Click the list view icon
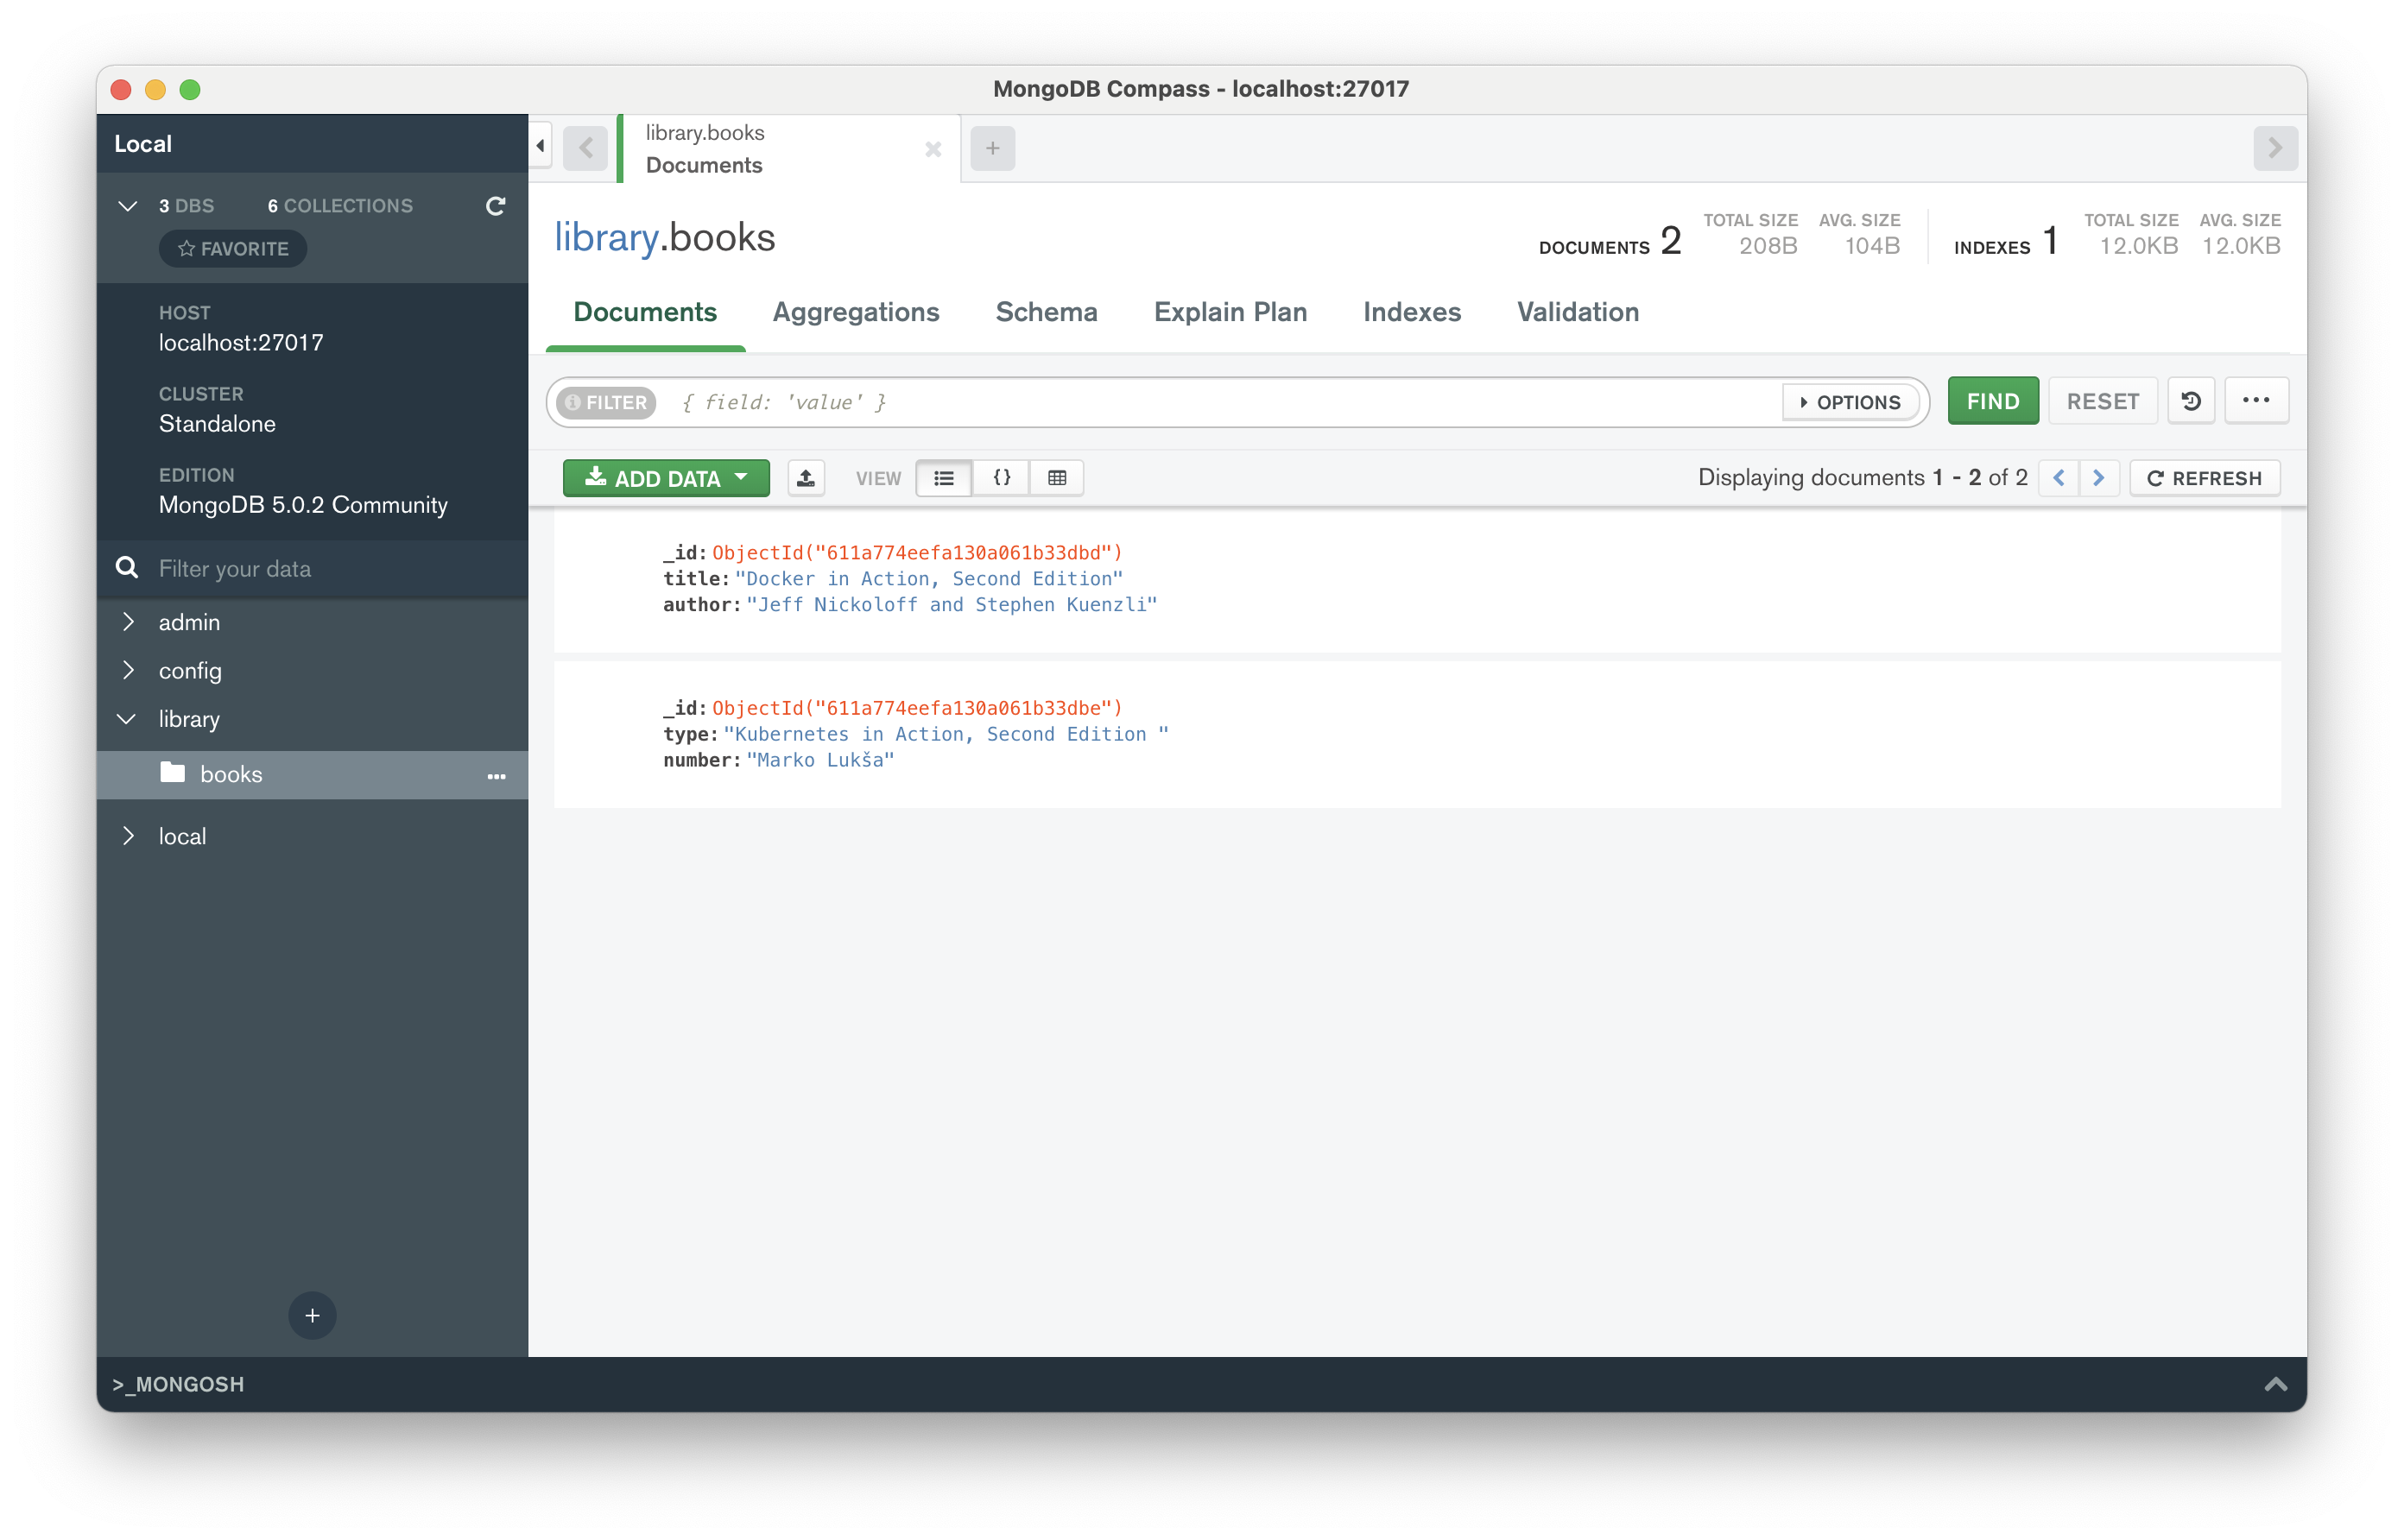 point(945,477)
